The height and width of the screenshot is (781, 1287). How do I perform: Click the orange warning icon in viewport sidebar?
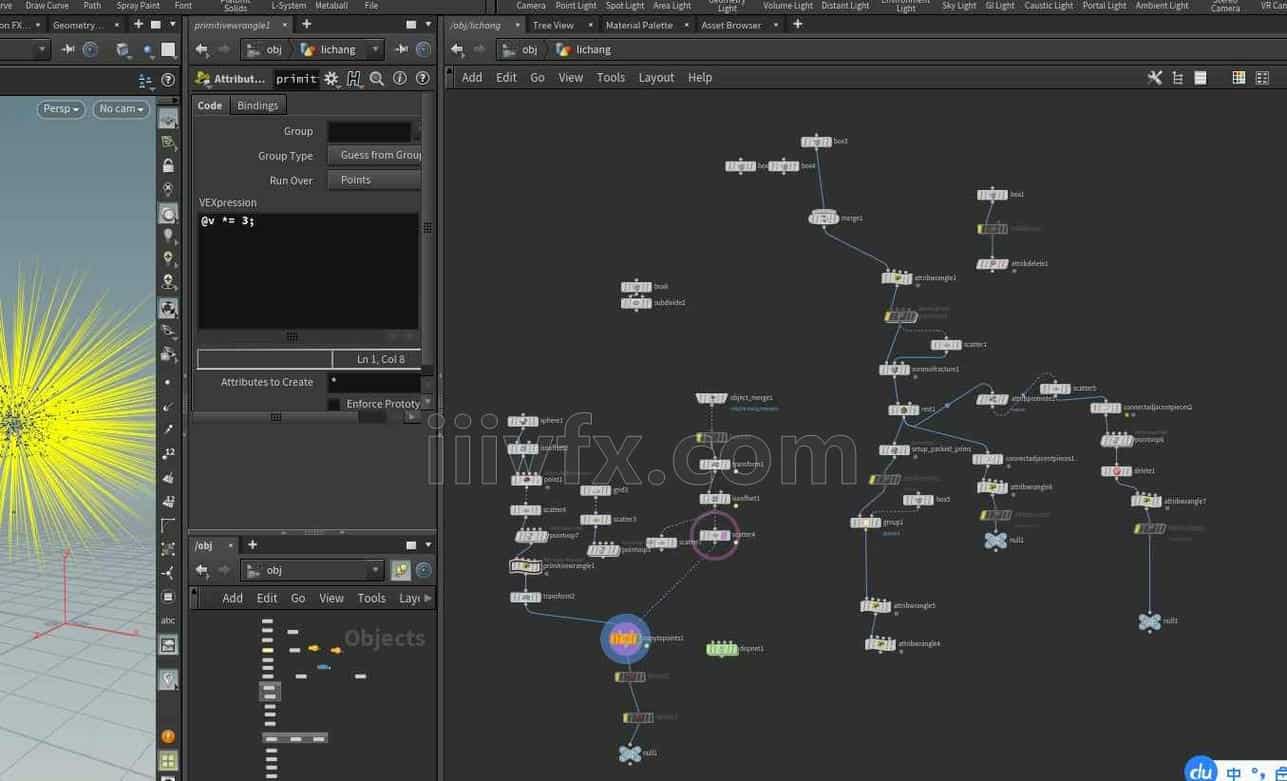click(x=168, y=737)
